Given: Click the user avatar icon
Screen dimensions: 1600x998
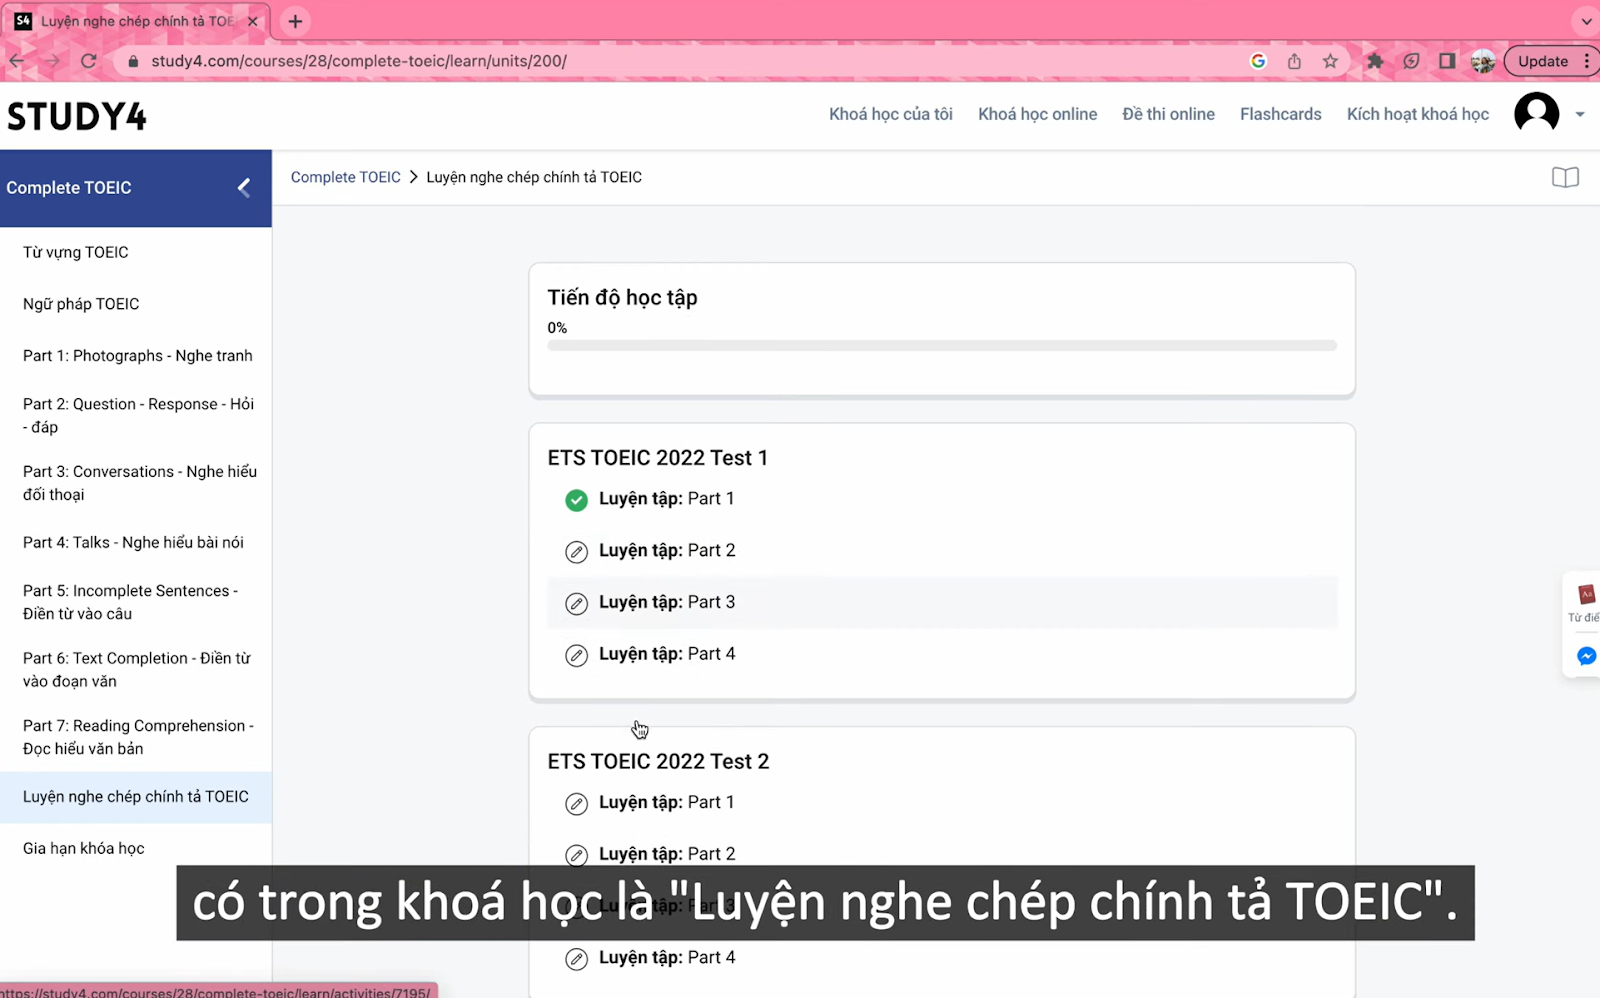Looking at the screenshot, I should coord(1536,113).
